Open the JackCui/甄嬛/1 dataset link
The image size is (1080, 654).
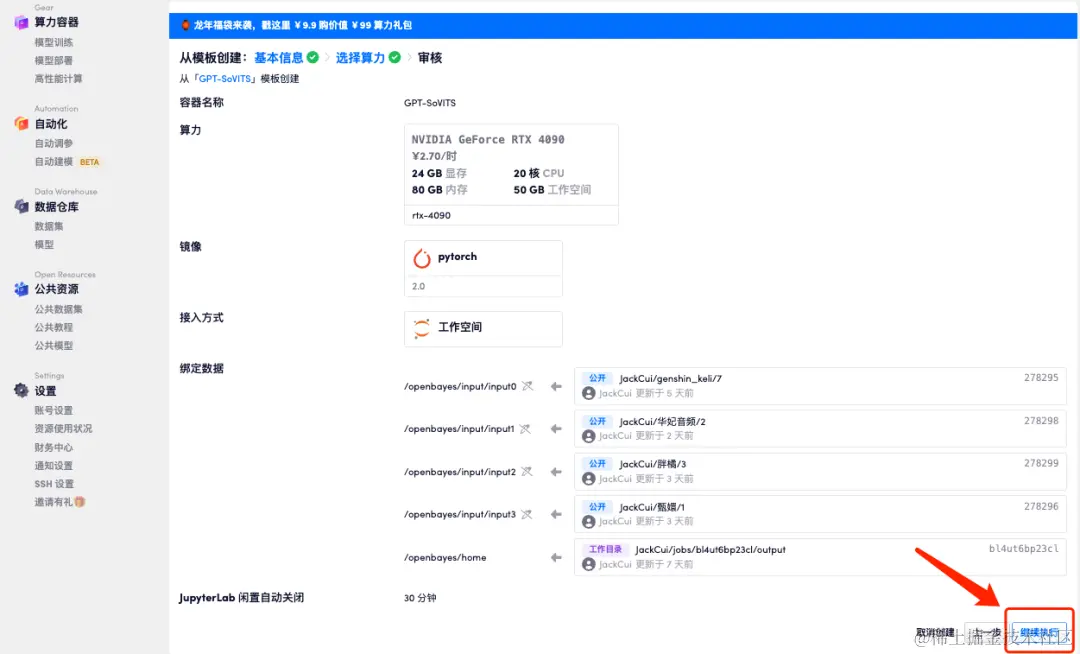(x=652, y=507)
